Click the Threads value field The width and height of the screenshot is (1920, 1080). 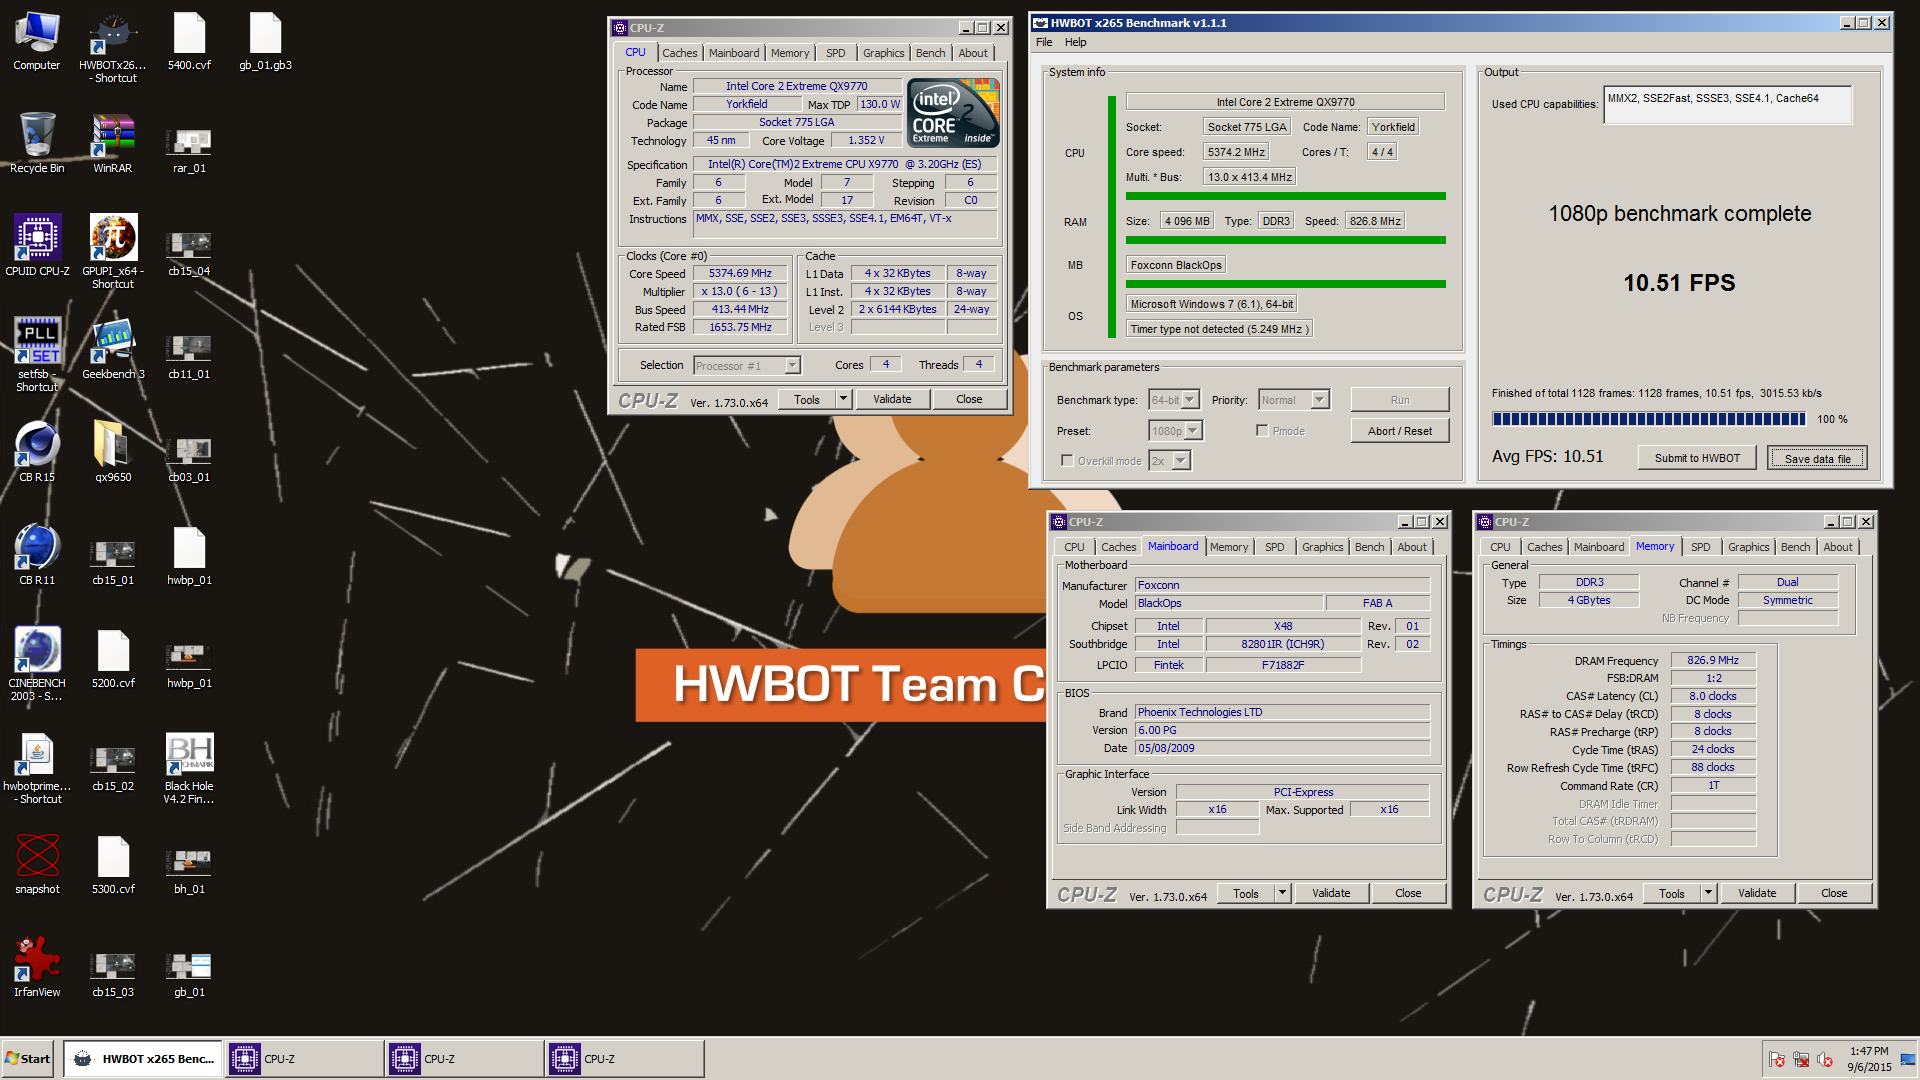(x=978, y=365)
